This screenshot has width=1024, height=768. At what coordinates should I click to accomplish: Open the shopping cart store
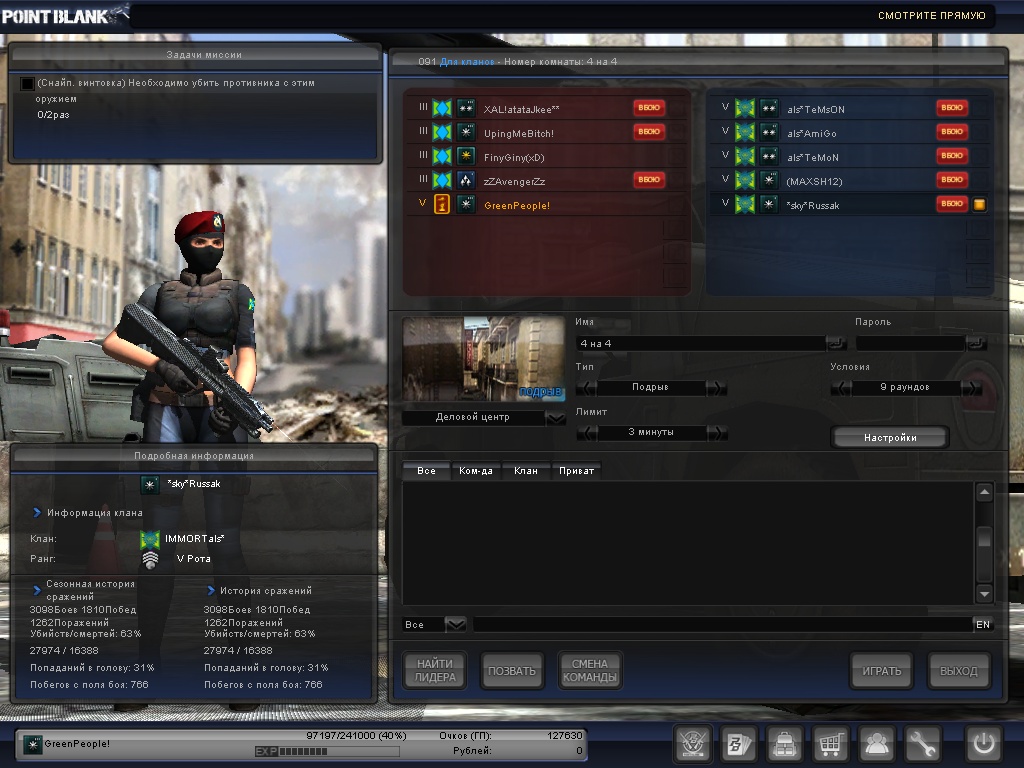click(830, 745)
